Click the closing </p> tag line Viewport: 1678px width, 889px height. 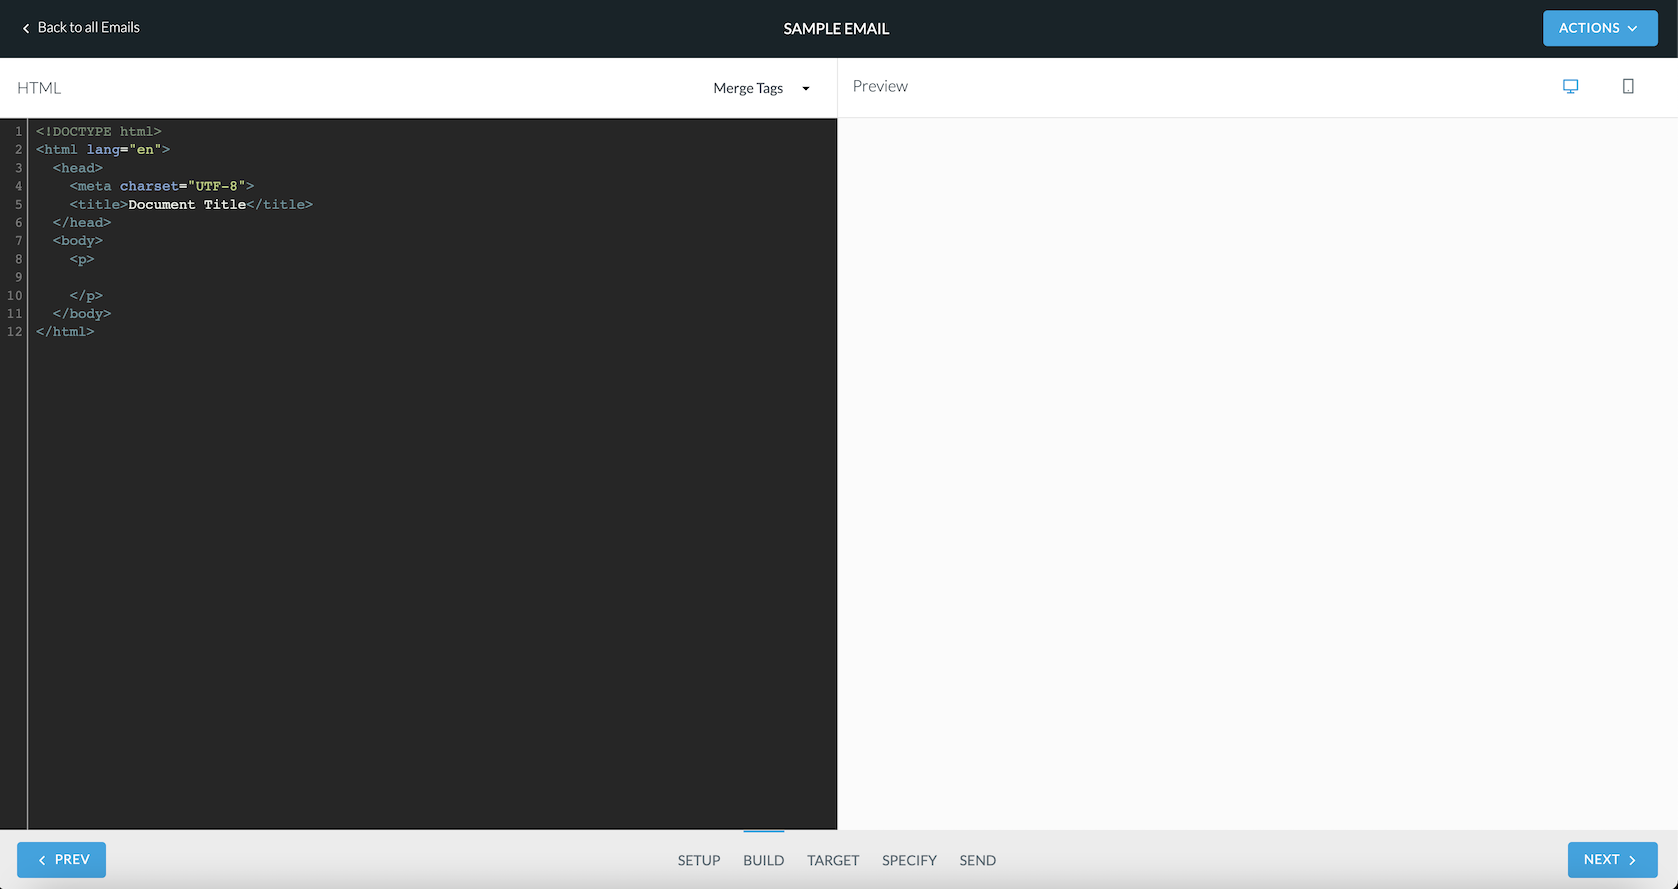[86, 295]
